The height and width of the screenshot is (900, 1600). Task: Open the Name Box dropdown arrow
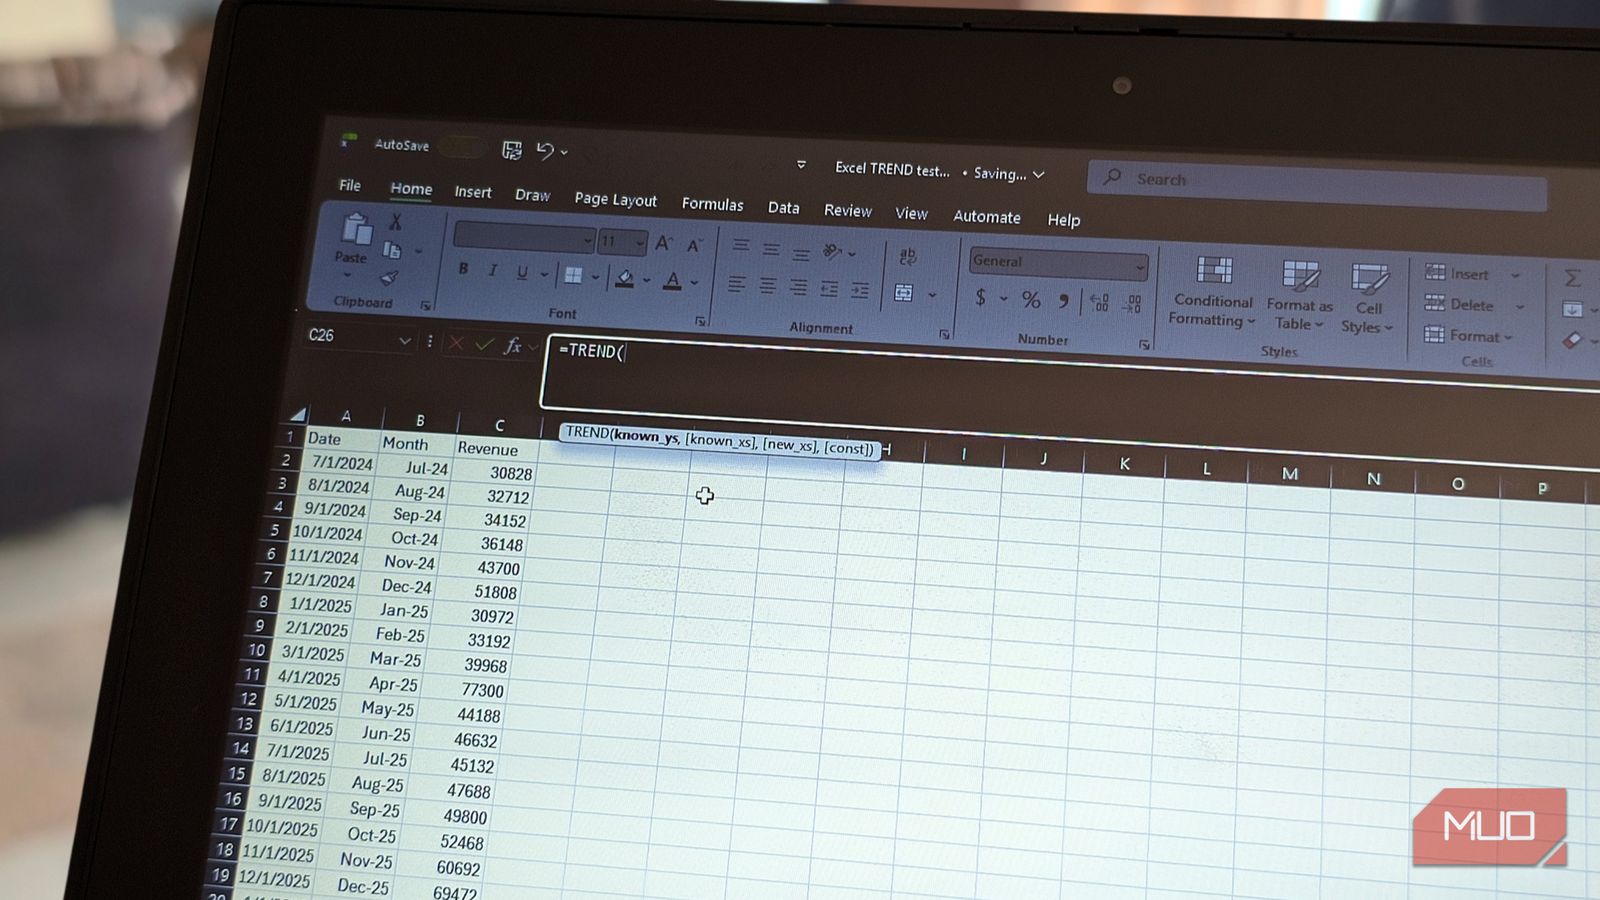(x=404, y=341)
